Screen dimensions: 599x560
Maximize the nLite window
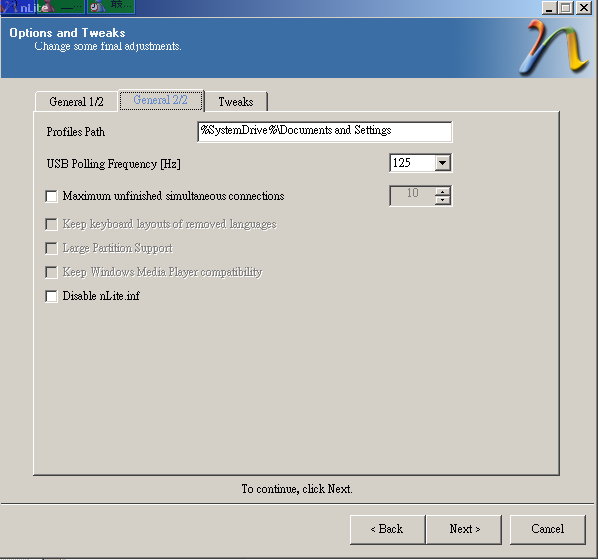click(566, 8)
